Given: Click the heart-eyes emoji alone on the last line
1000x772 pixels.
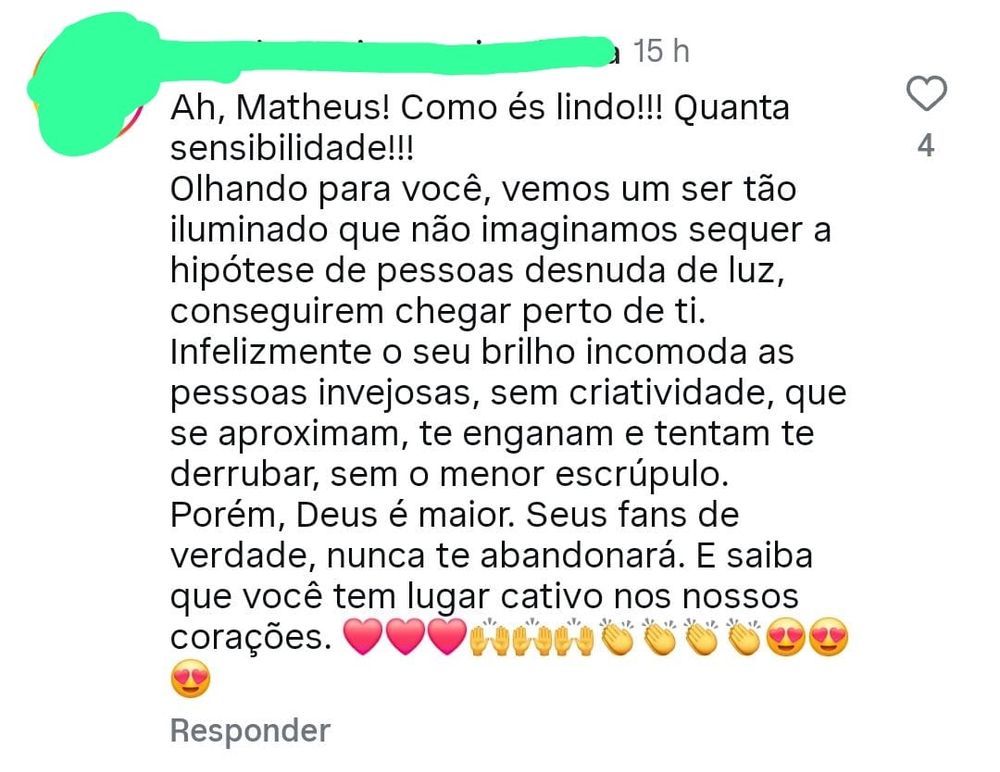Looking at the screenshot, I should coord(191,679).
